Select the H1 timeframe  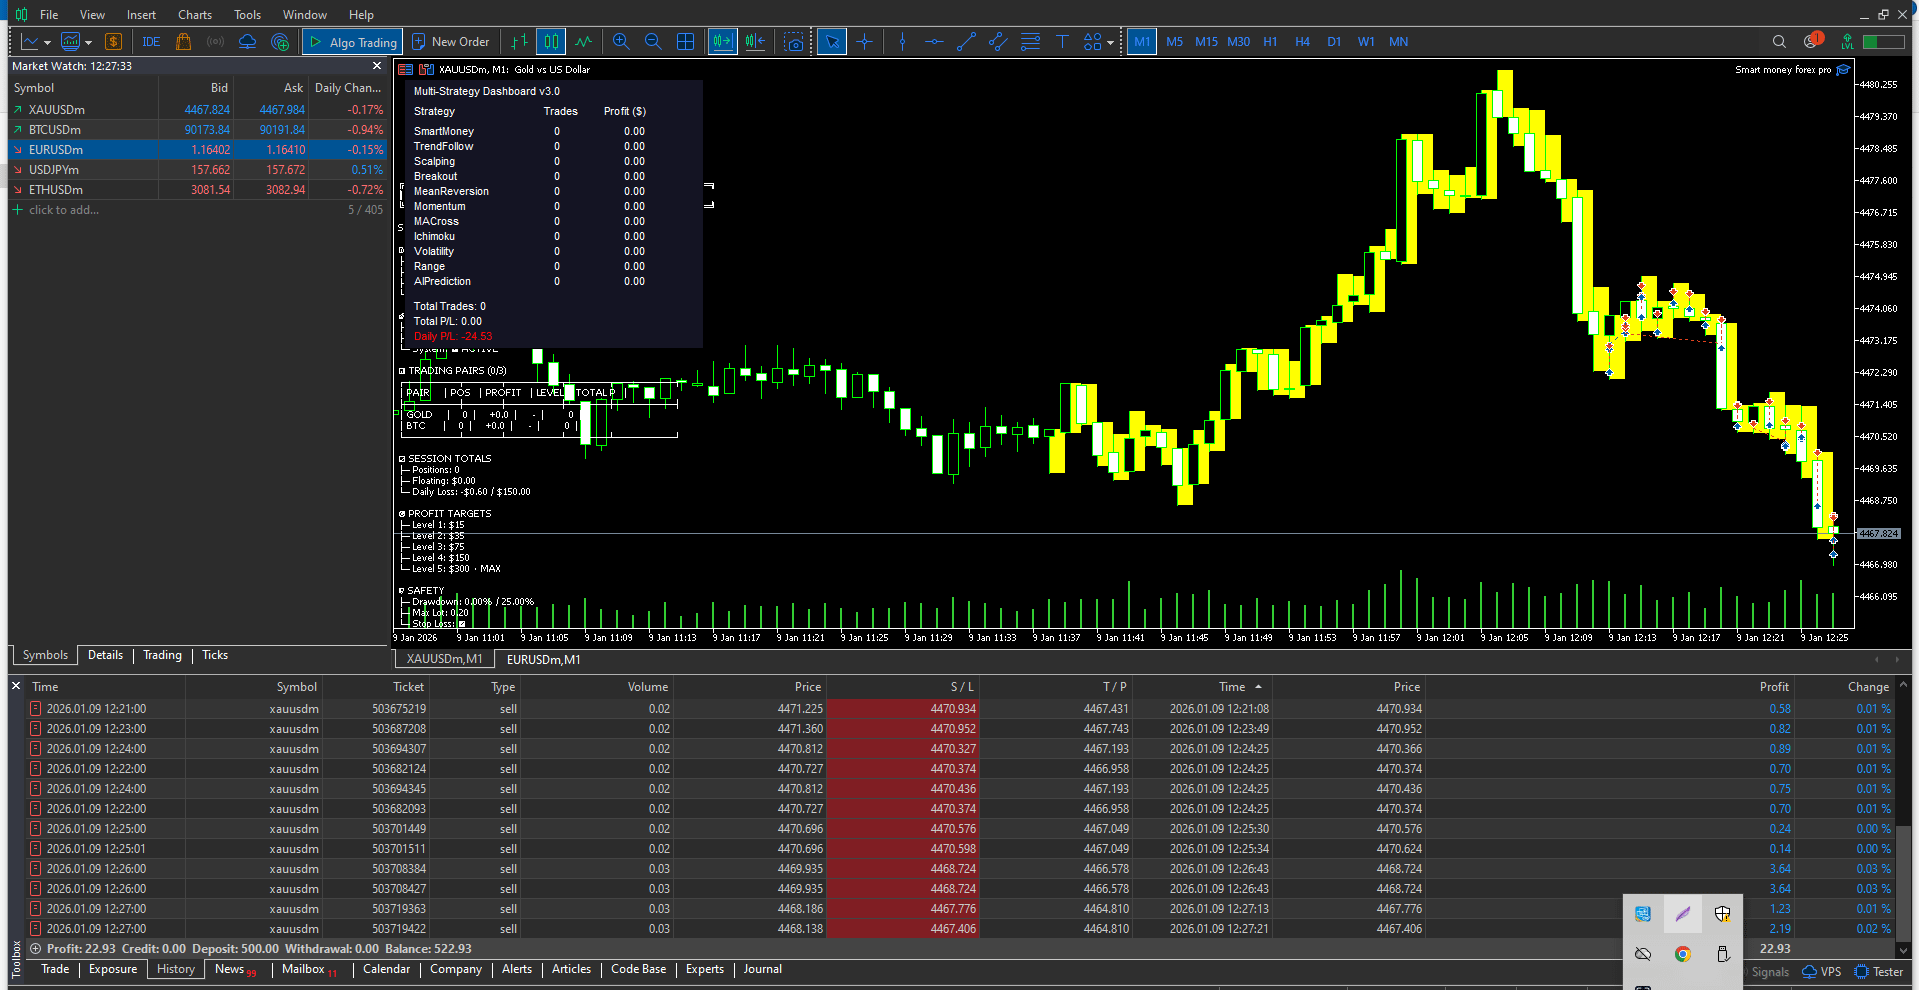point(1270,42)
